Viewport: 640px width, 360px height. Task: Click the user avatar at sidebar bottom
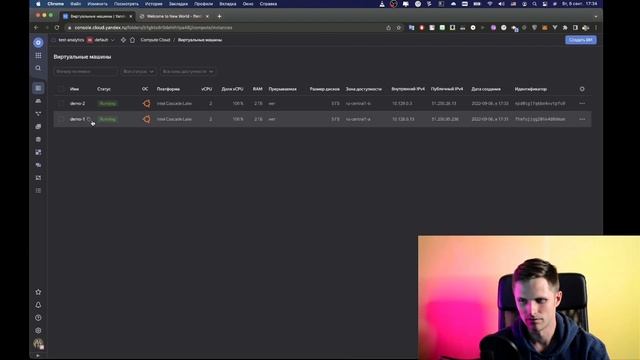tap(38, 343)
